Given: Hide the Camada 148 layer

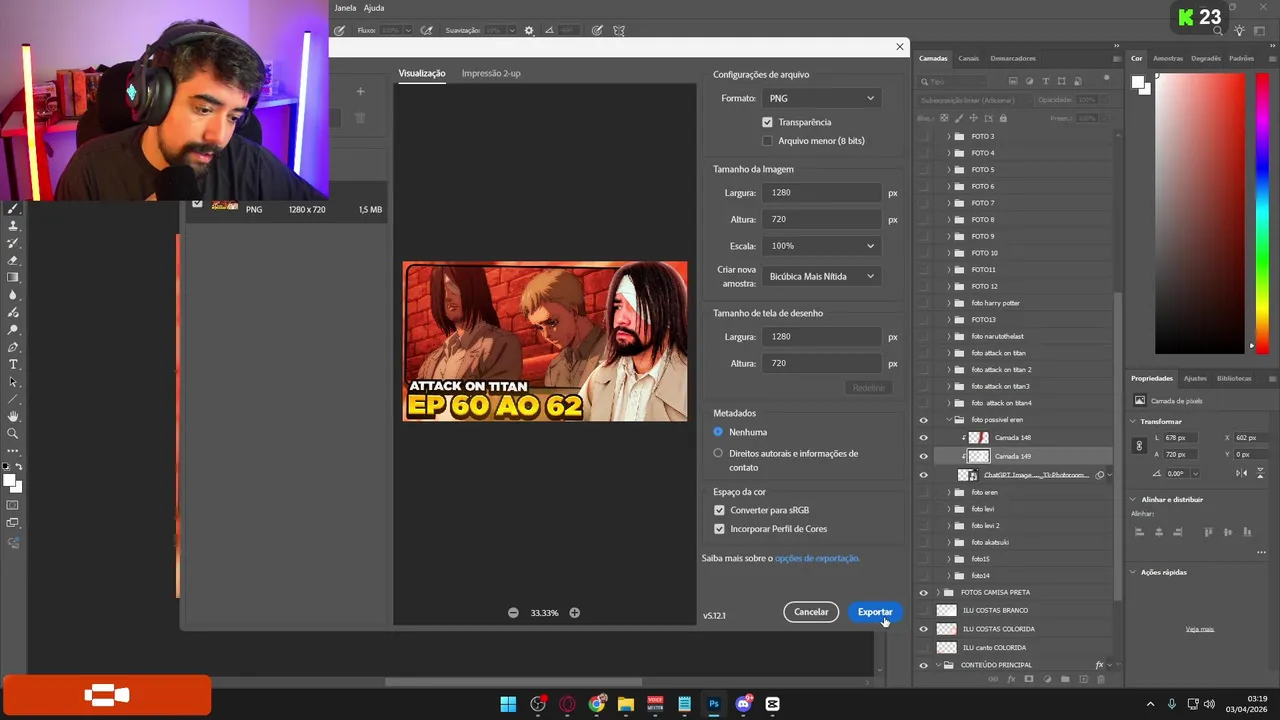Looking at the screenshot, I should click(923, 438).
